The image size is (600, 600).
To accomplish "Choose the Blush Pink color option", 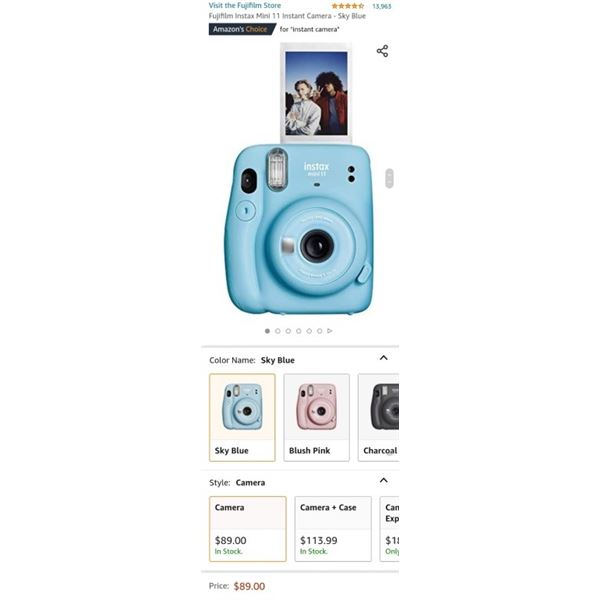I will click(316, 417).
